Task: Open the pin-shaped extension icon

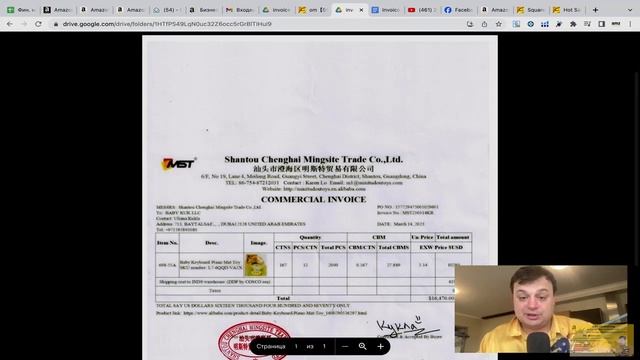Action: 559,24
